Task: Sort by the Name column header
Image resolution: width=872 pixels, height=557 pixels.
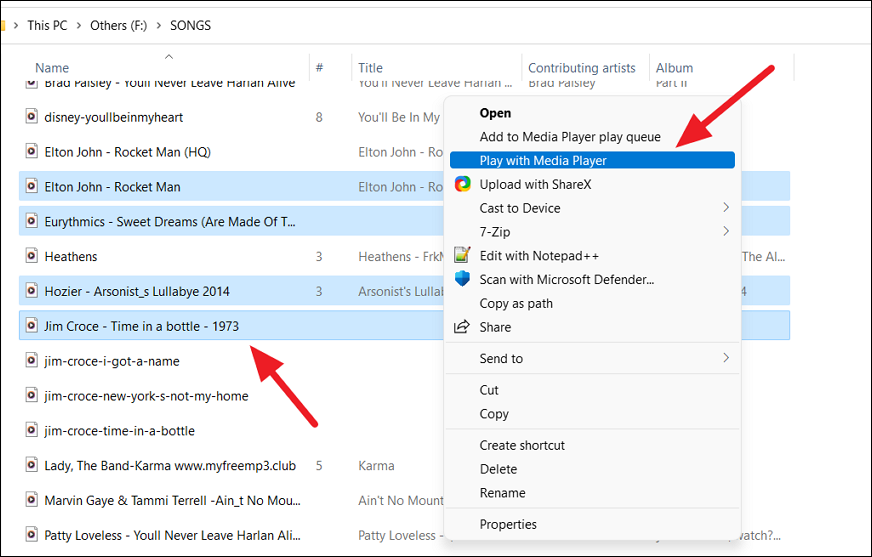Action: click(x=52, y=68)
